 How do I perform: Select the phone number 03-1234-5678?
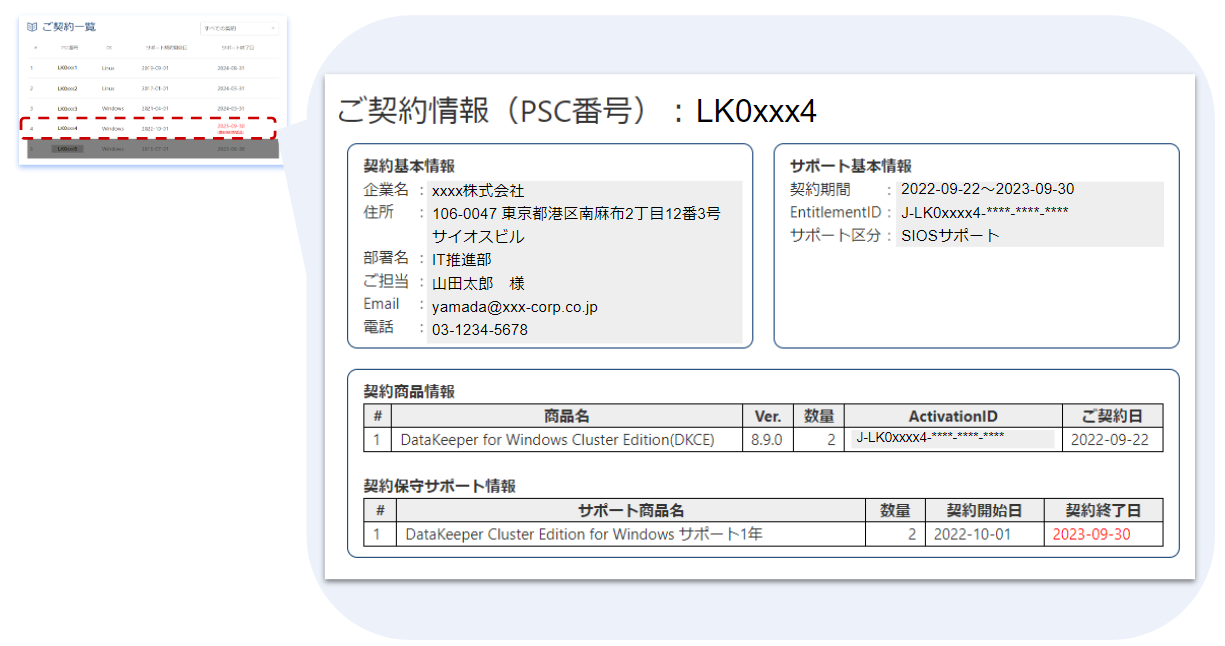(480, 330)
